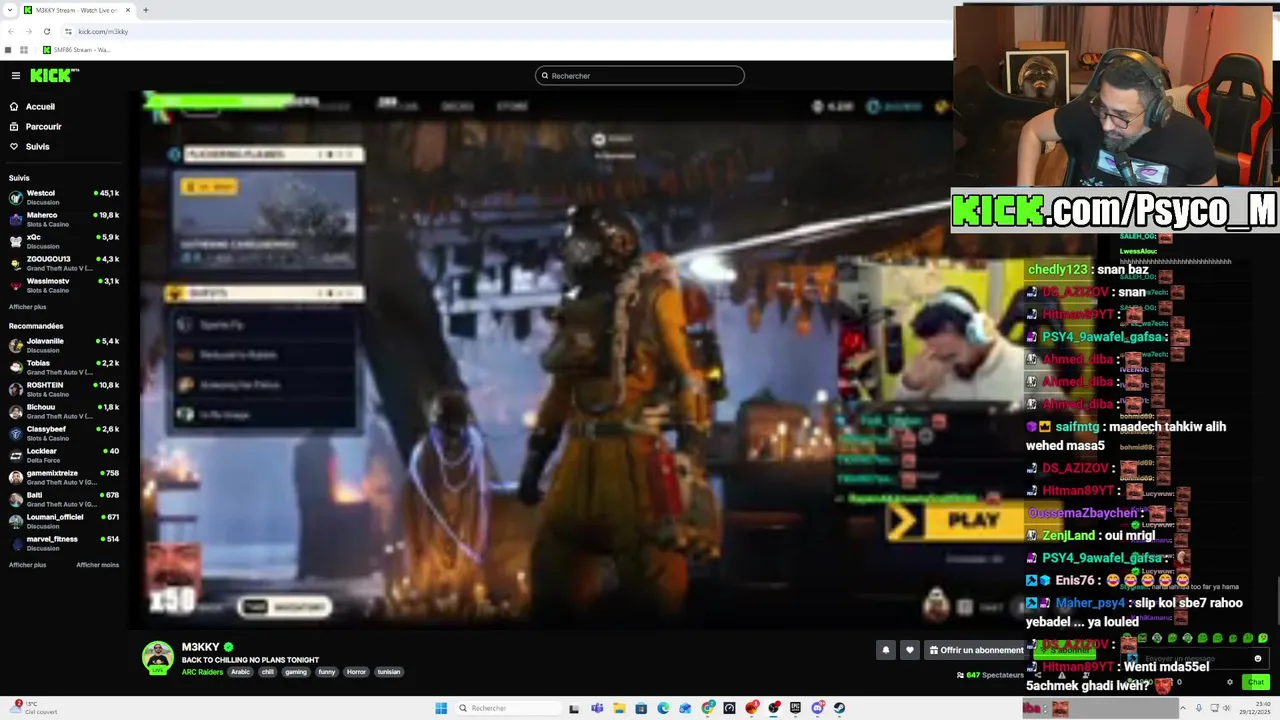This screenshot has width=1280, height=720.
Task: Toggle stream notifications bell
Action: click(x=886, y=650)
